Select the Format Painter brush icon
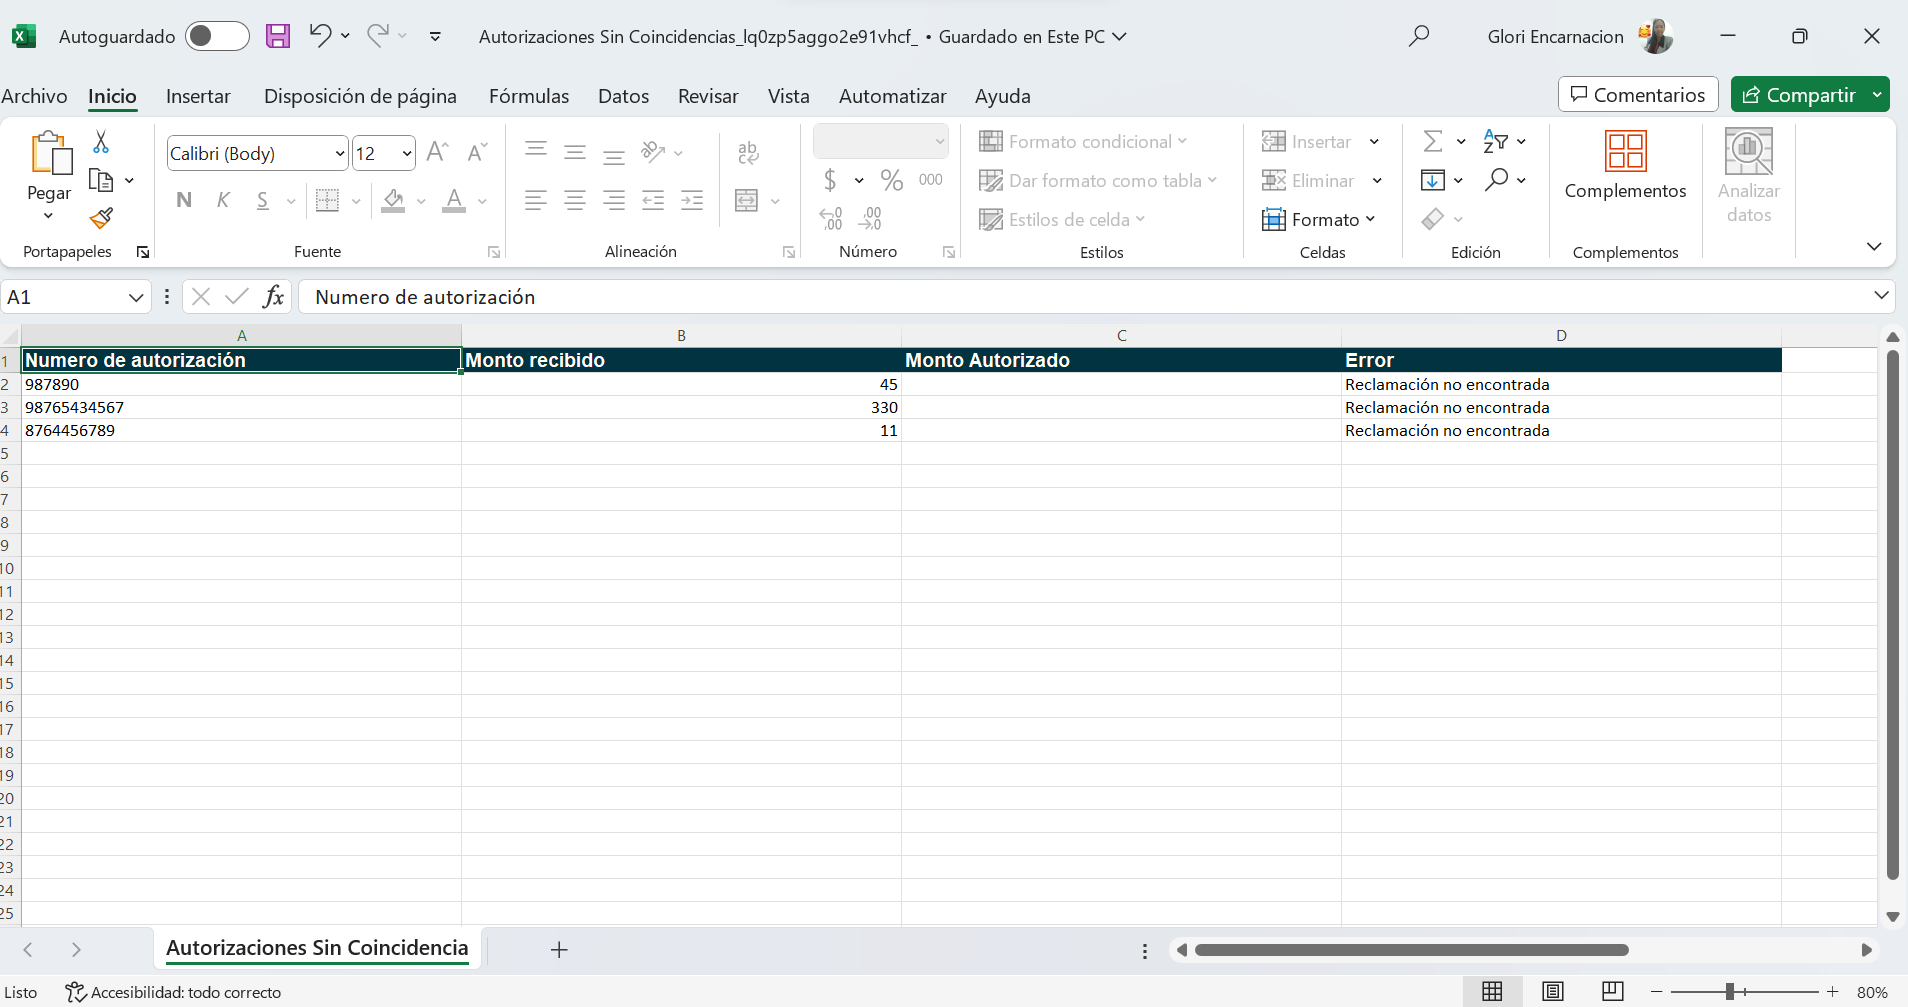Screen dimensions: 1908x1007 coord(101,218)
